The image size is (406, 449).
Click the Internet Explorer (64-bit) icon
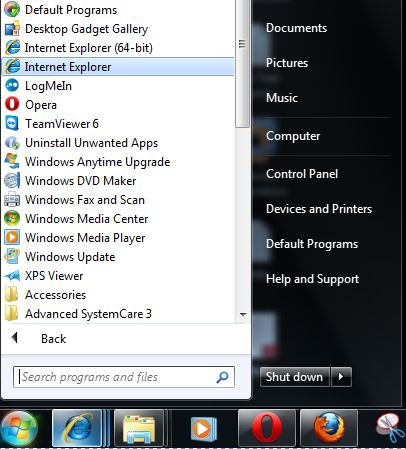[12, 48]
